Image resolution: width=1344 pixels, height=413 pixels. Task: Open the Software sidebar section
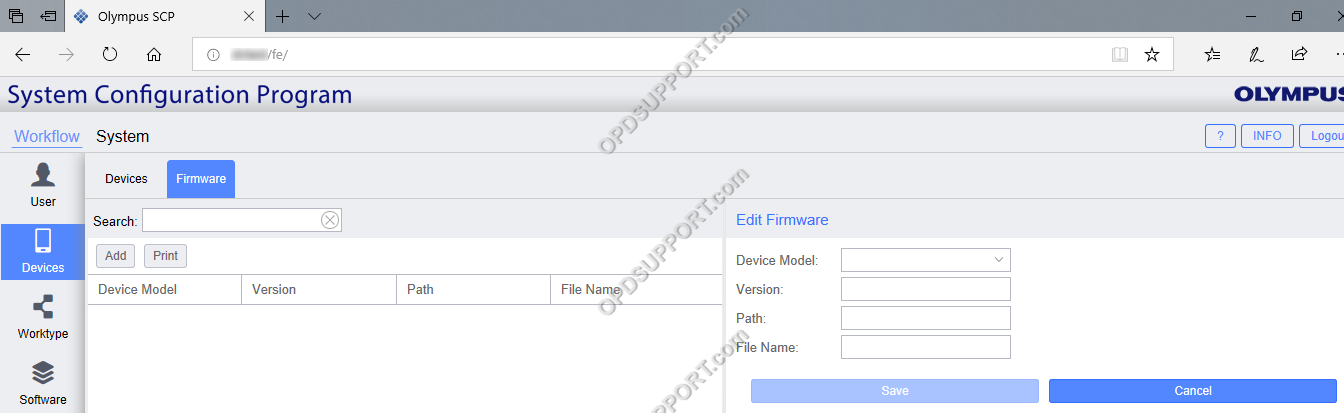click(43, 383)
